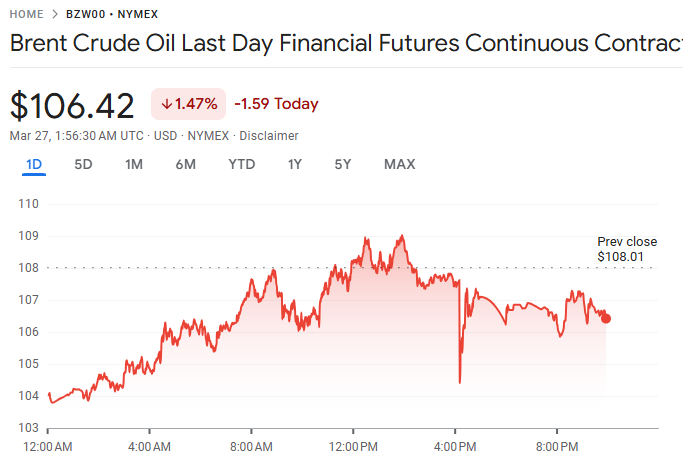Switch to the 5D range tab

point(84,165)
